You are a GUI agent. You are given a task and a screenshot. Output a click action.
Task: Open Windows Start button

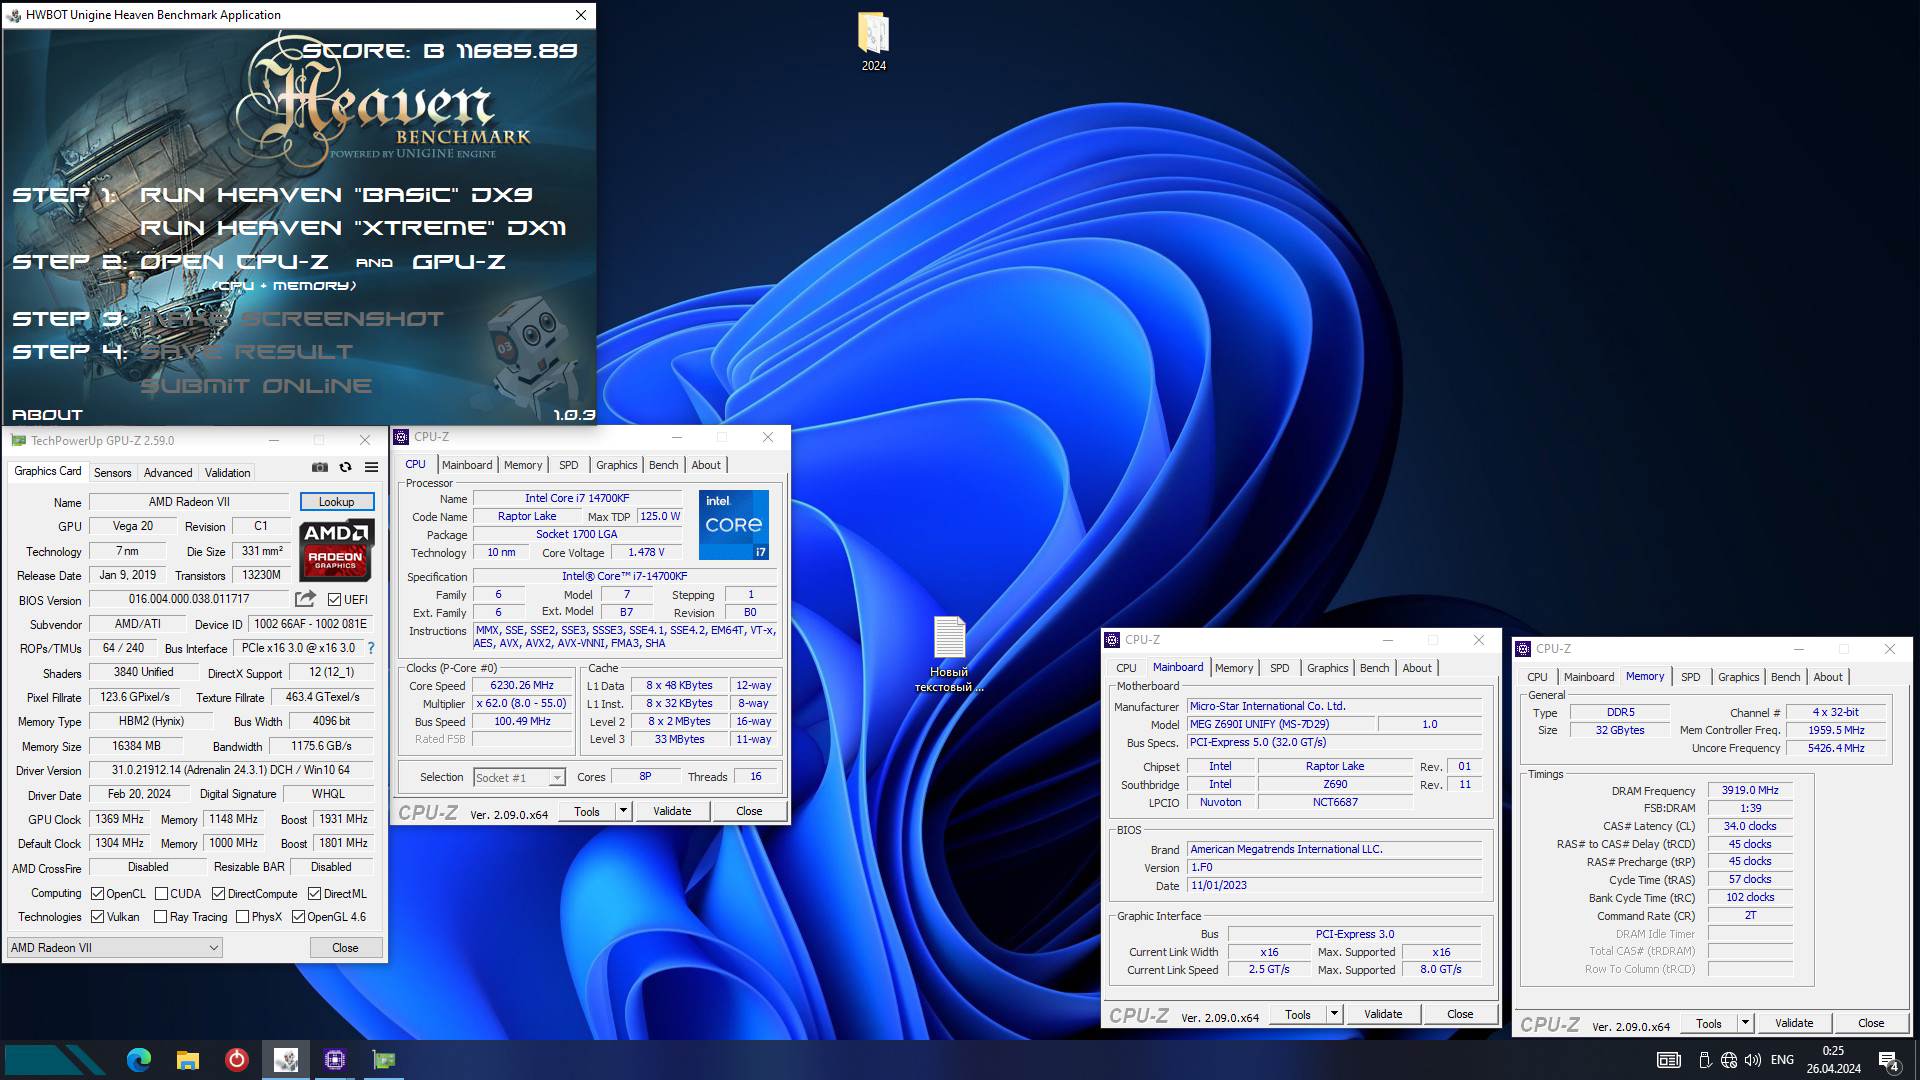[x=55, y=1060]
